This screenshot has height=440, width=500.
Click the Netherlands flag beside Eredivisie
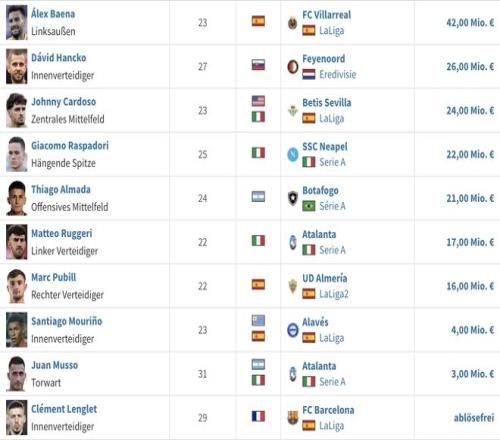click(309, 74)
